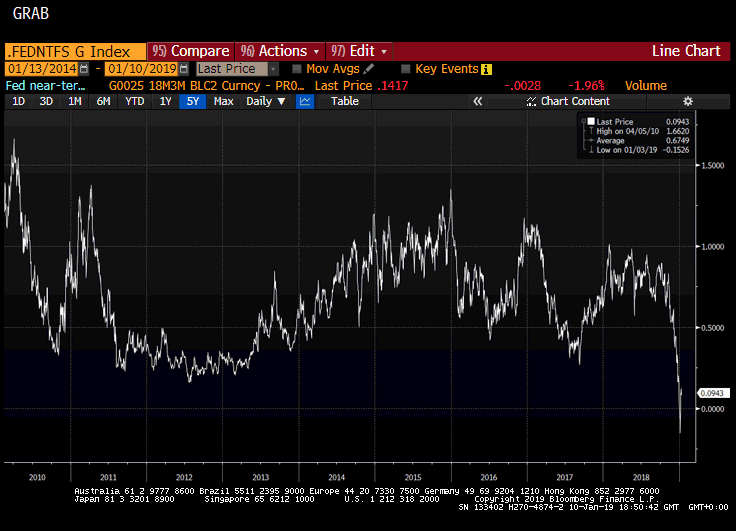Open chart settings gear icon
736x531 pixels.
pos(688,101)
